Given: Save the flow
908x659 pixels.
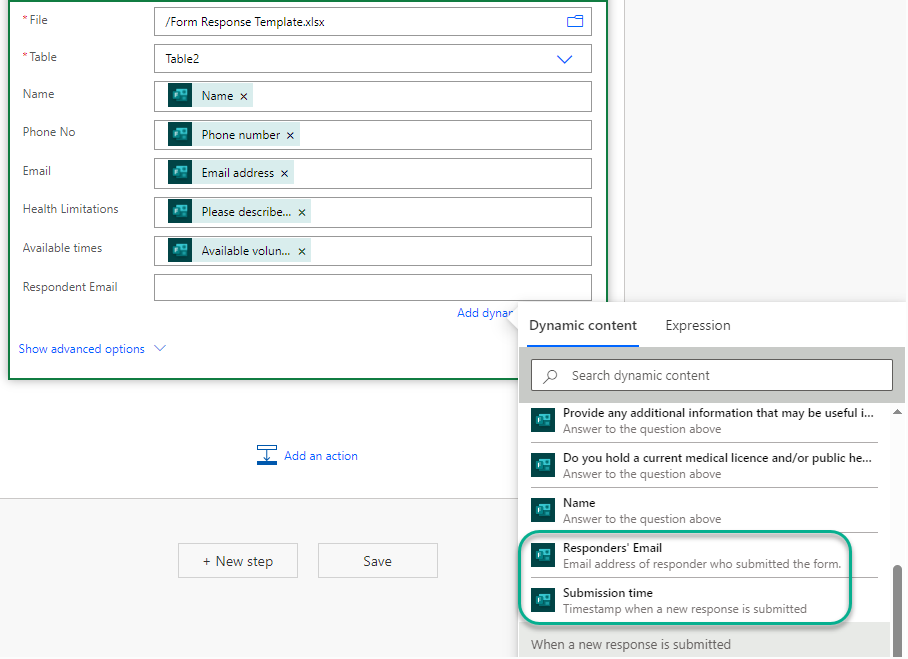Looking at the screenshot, I should [377, 561].
